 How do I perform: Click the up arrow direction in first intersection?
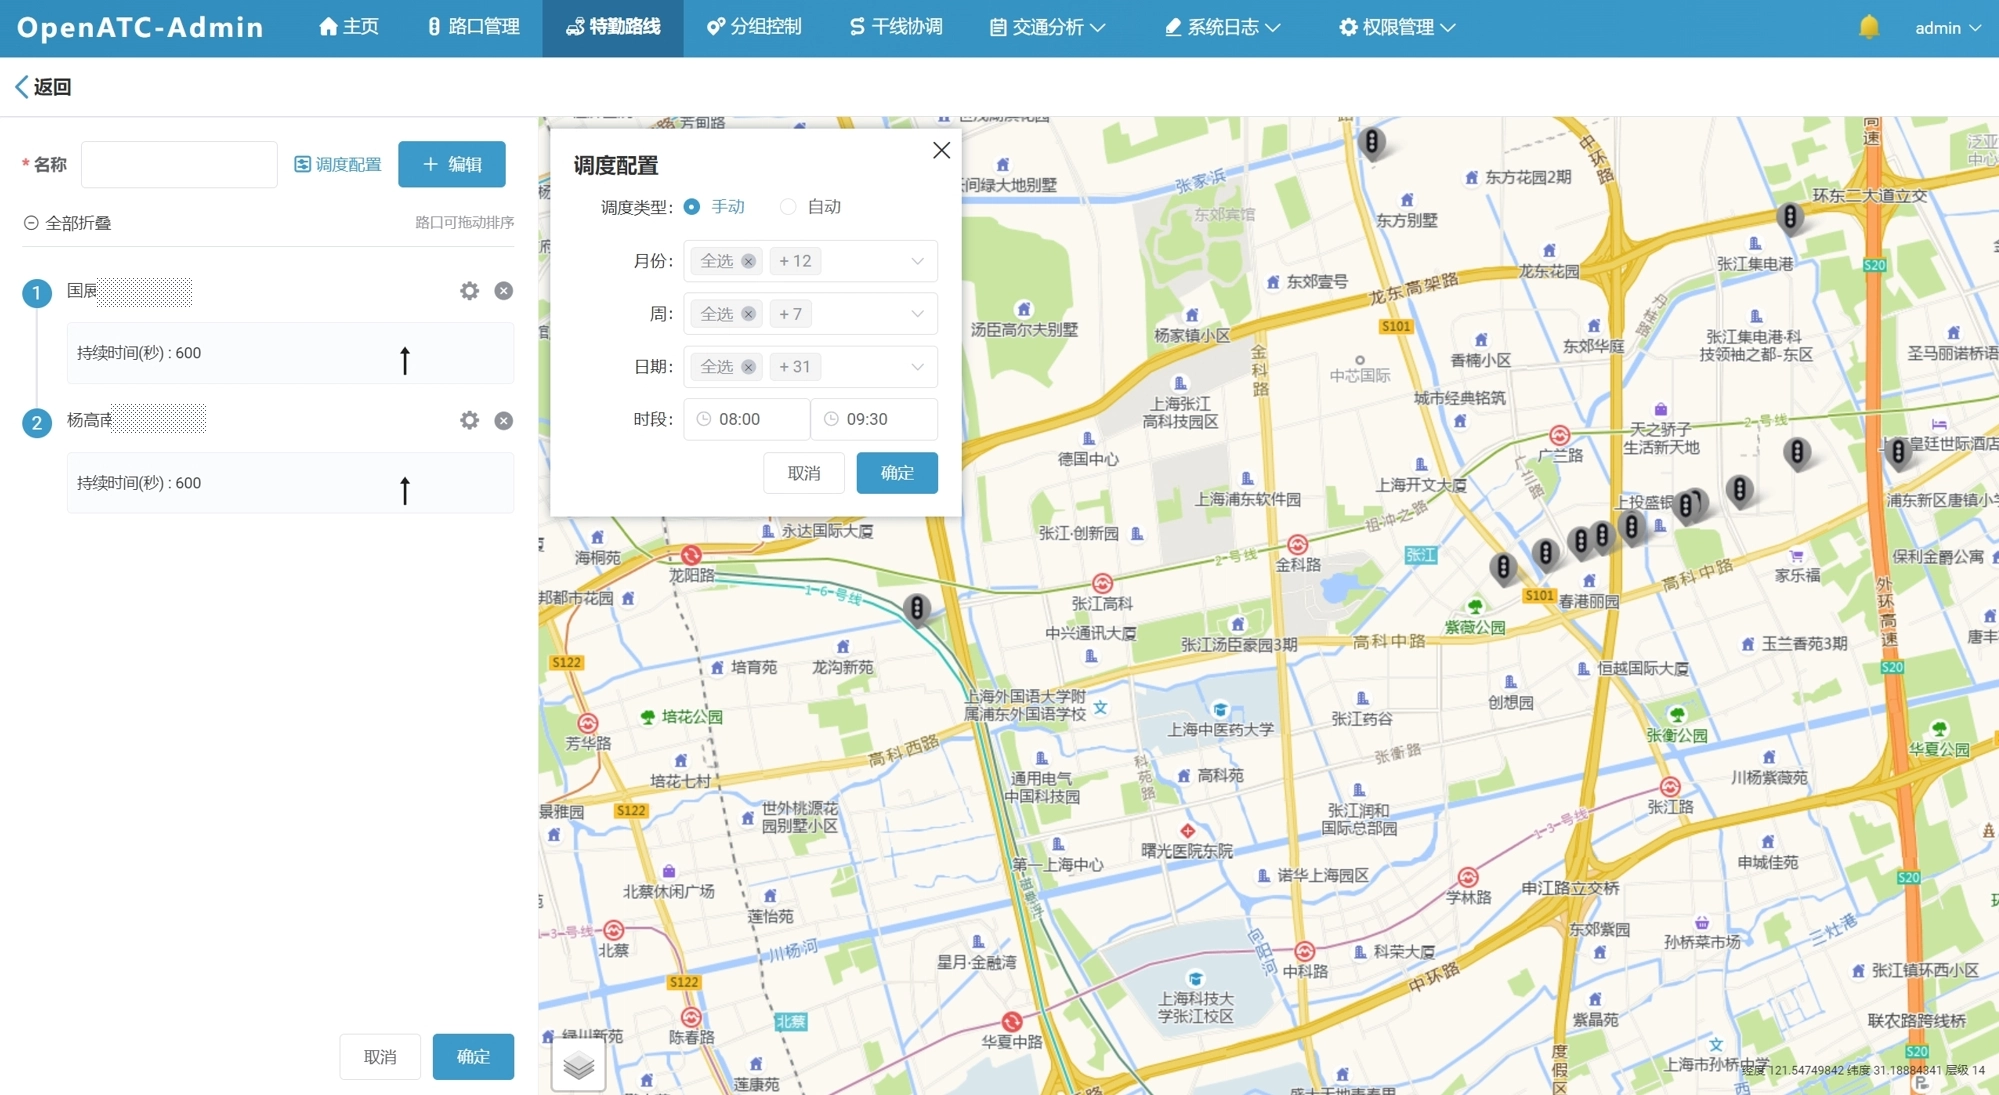[405, 359]
